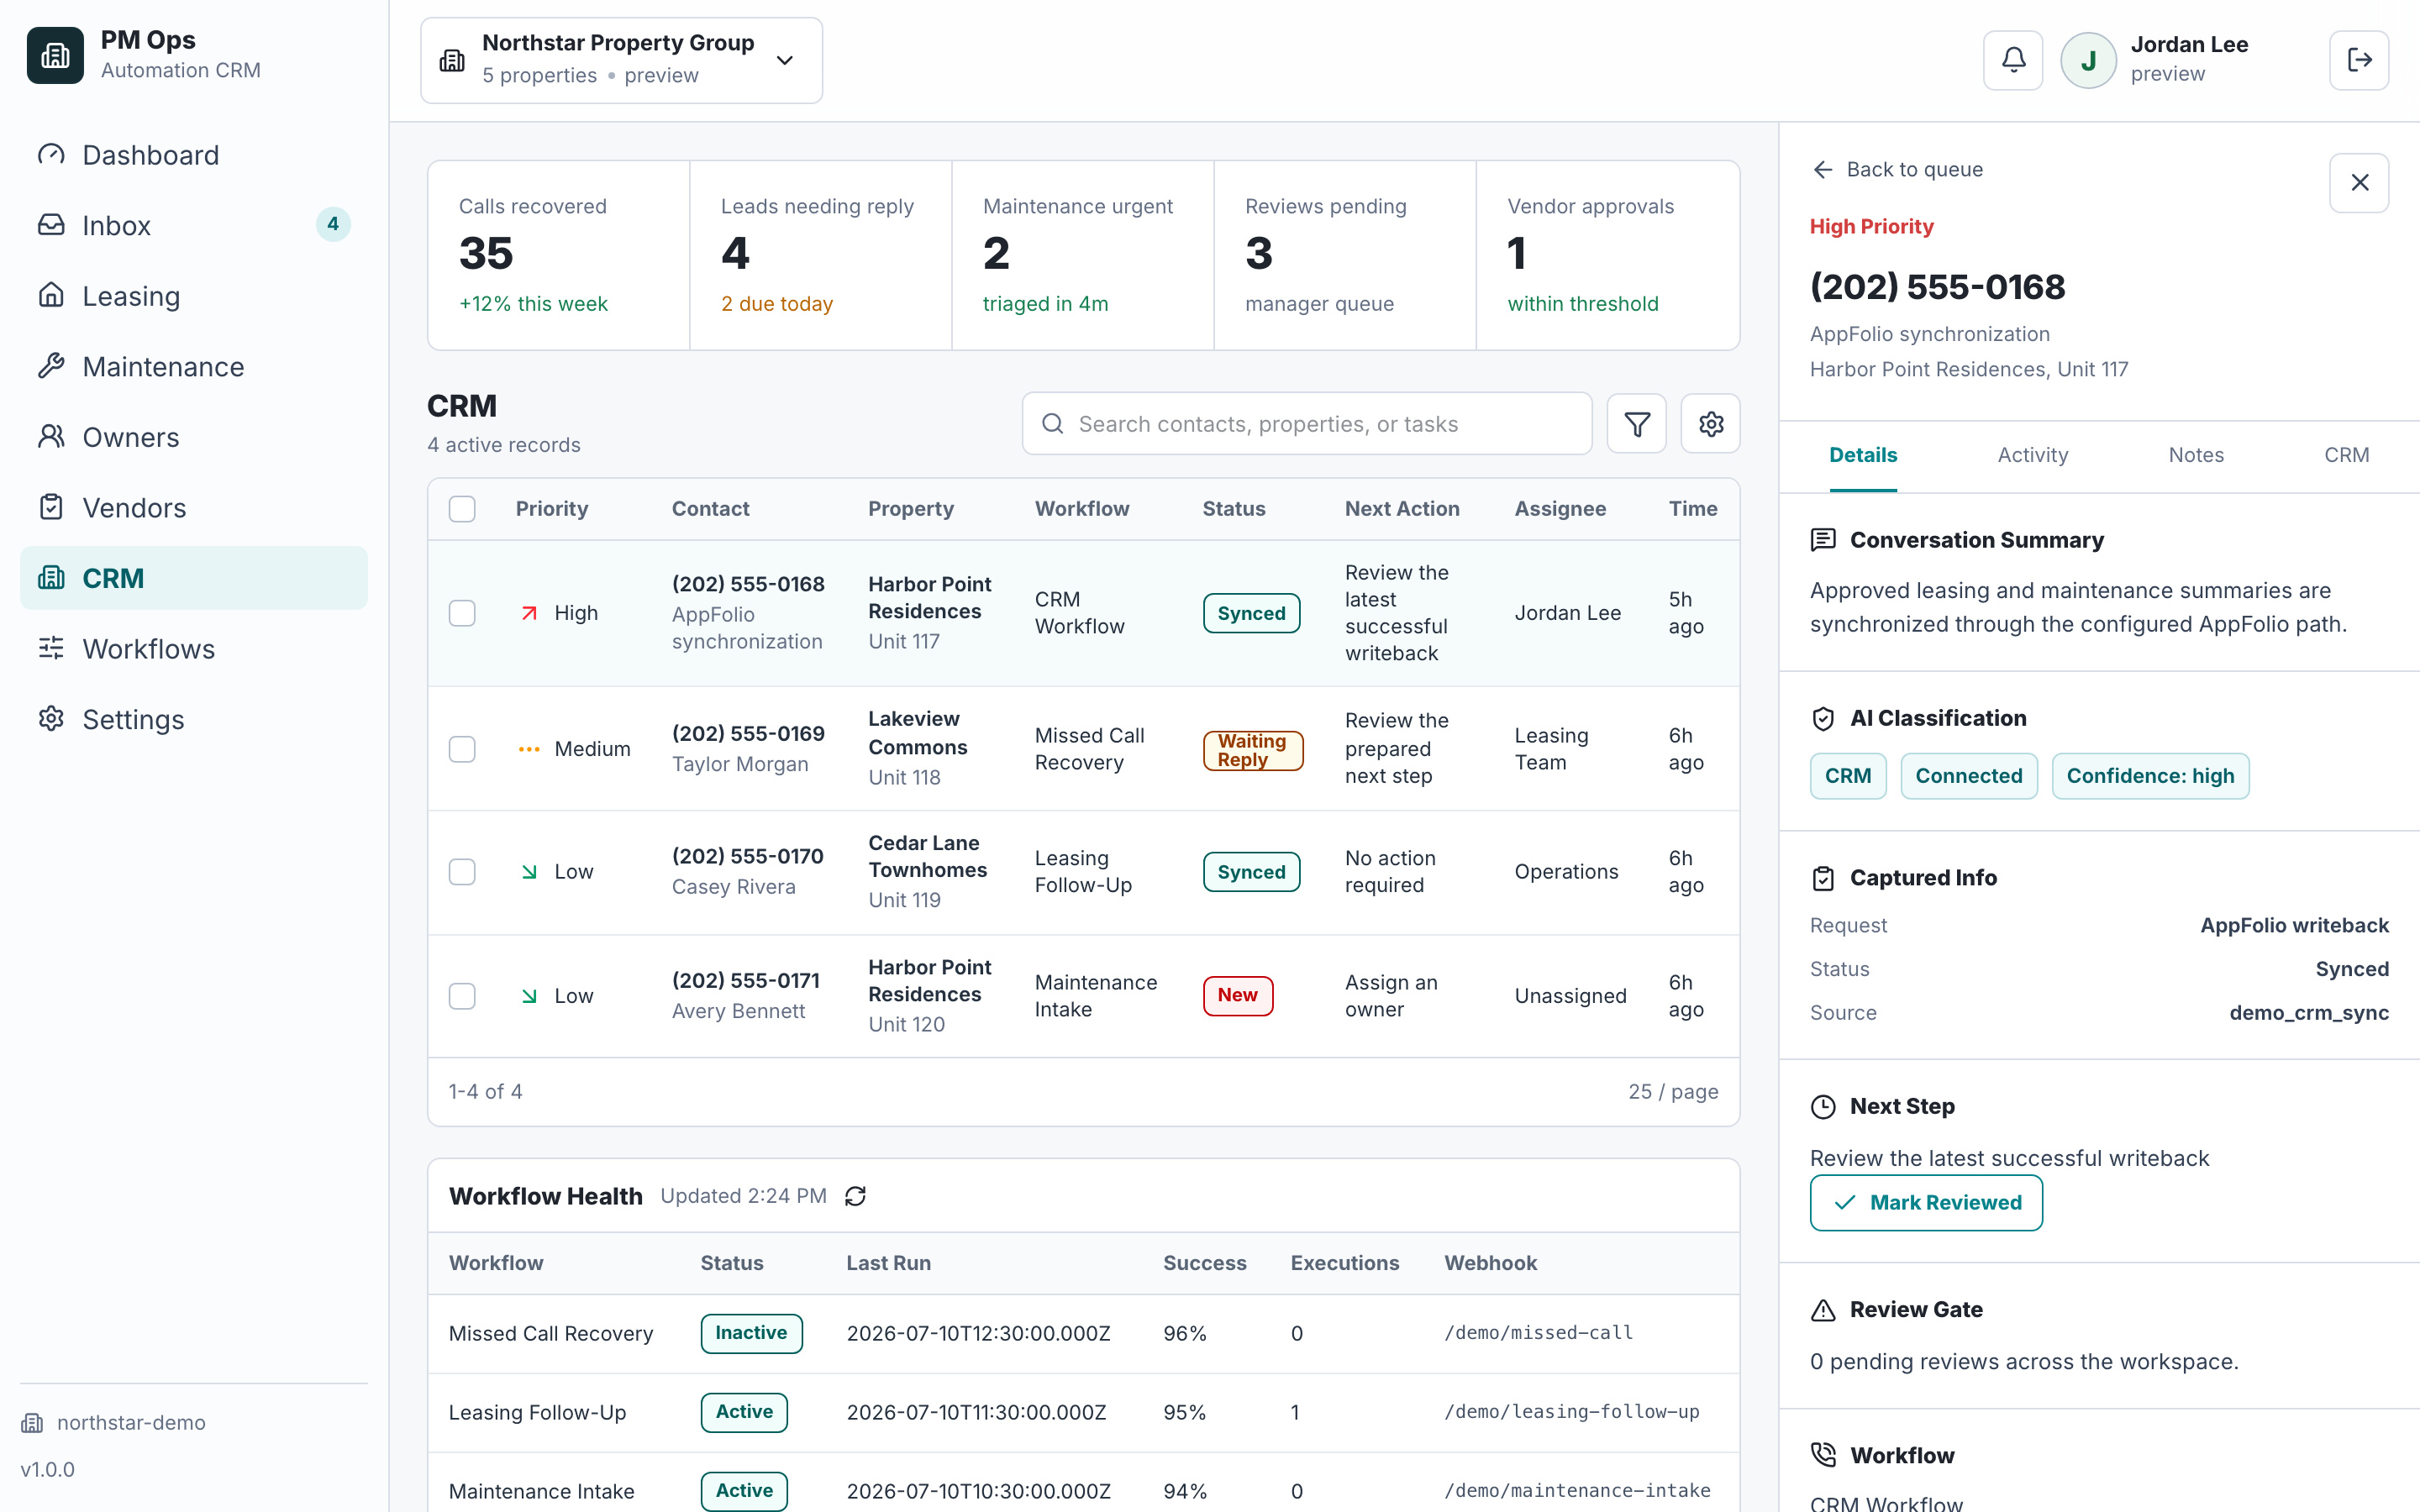Go to Maintenance page
Viewport: 2420px width, 1512px height.
[194, 366]
